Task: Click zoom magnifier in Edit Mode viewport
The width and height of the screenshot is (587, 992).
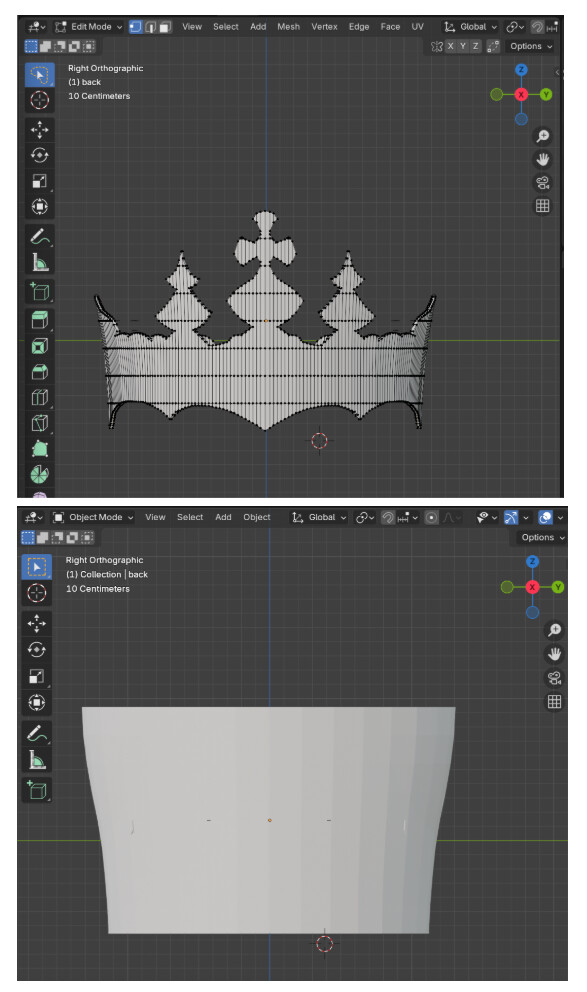Action: 542,136
